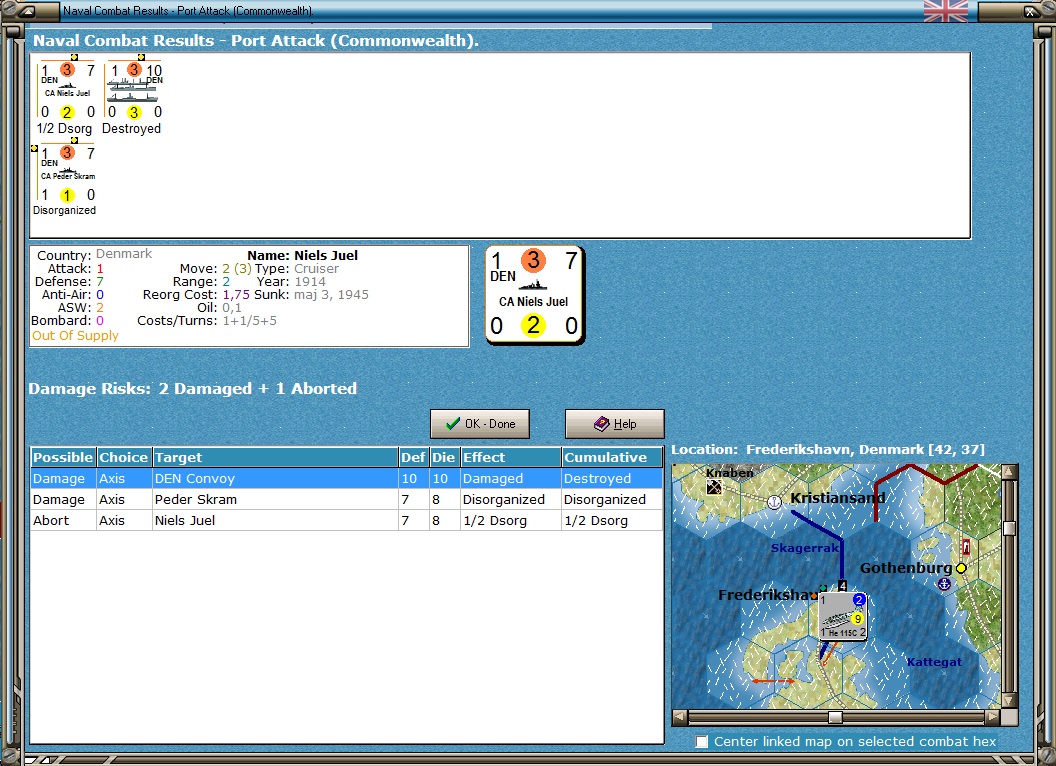Click the Kristiansand port anchor icon
The image size is (1056, 766).
(x=774, y=502)
